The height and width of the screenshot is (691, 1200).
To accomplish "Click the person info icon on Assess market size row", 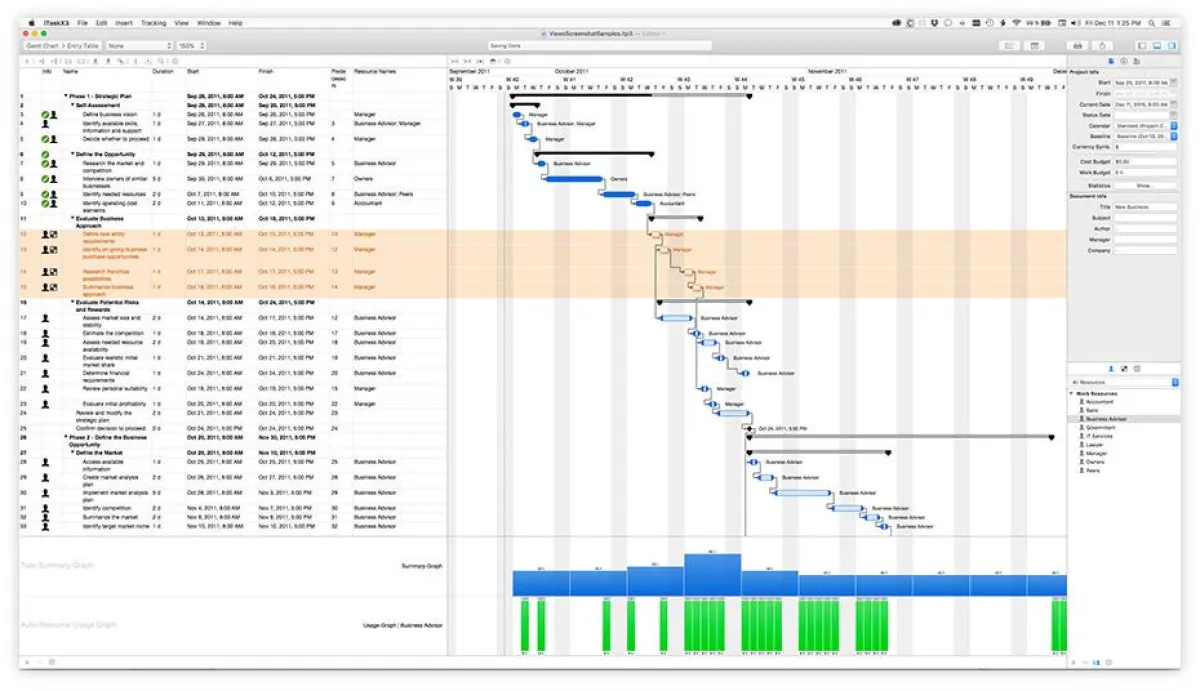I will pos(42,317).
